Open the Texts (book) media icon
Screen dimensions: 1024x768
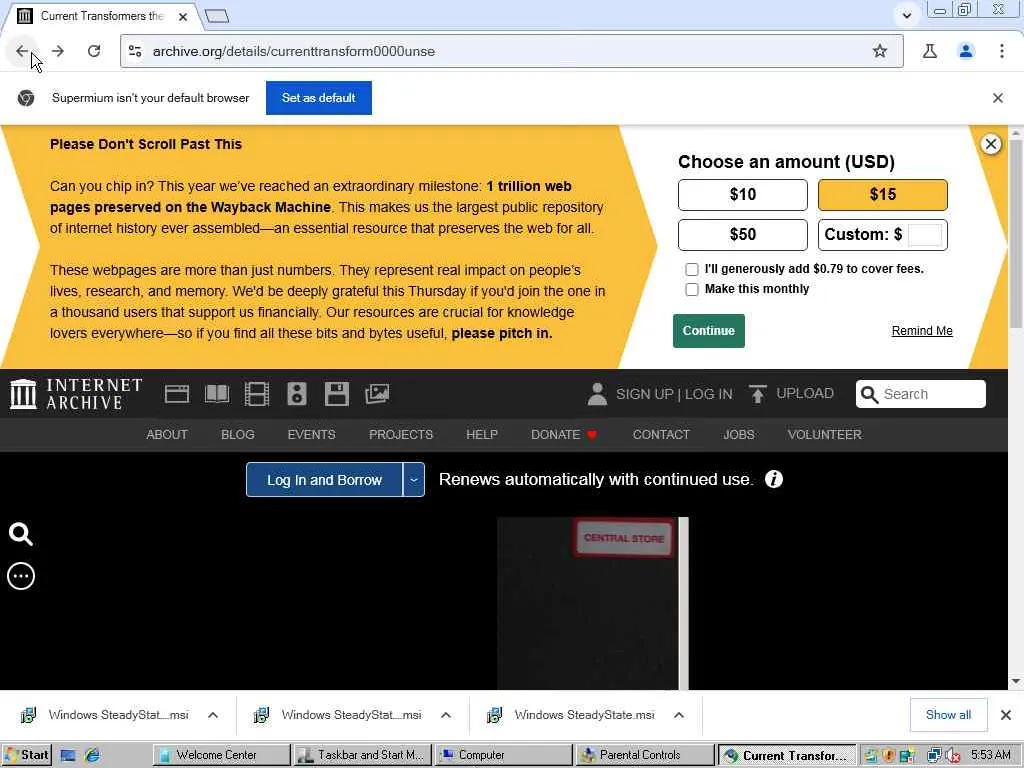(x=217, y=394)
